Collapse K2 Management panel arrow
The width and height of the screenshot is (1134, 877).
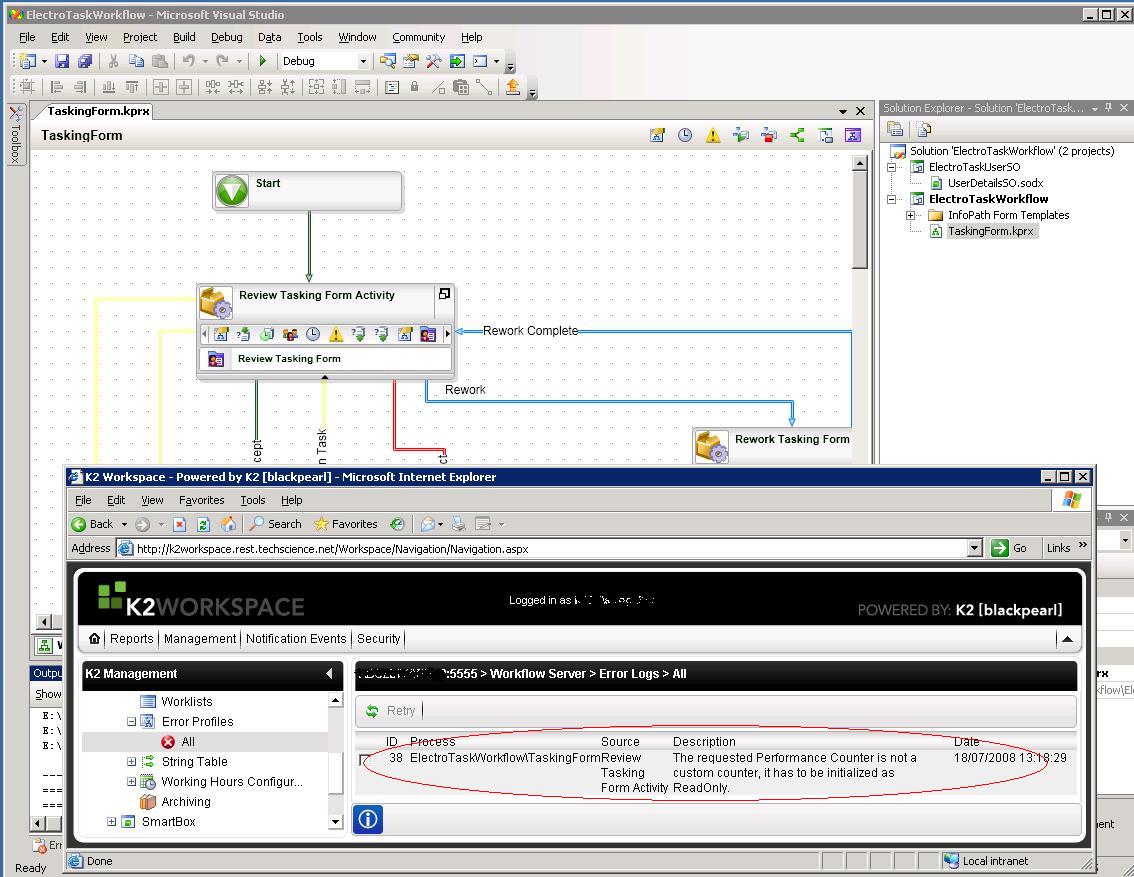(x=330, y=674)
